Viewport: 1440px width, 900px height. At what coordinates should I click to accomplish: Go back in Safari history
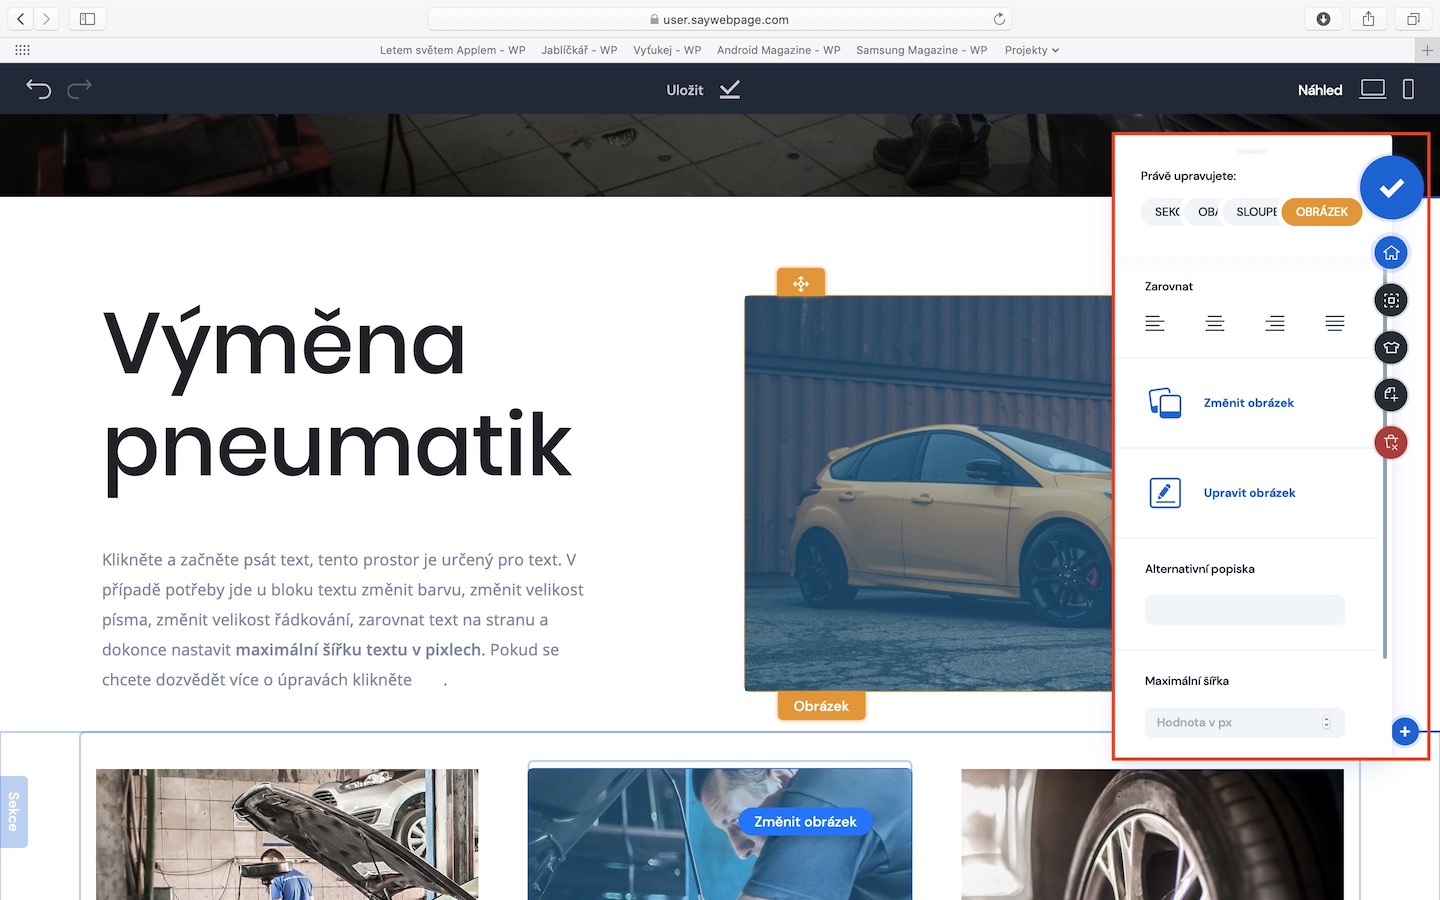20,19
